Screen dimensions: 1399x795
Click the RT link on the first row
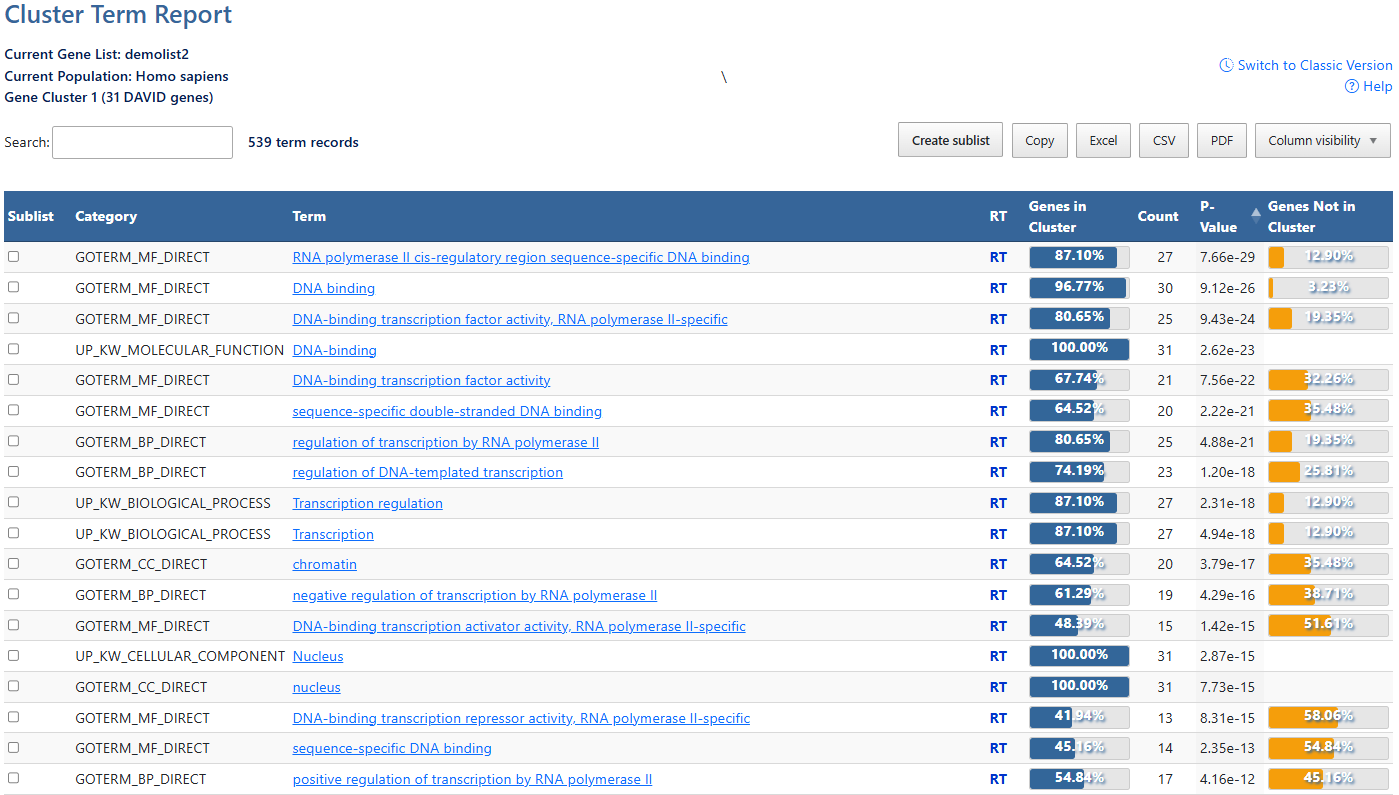(998, 257)
